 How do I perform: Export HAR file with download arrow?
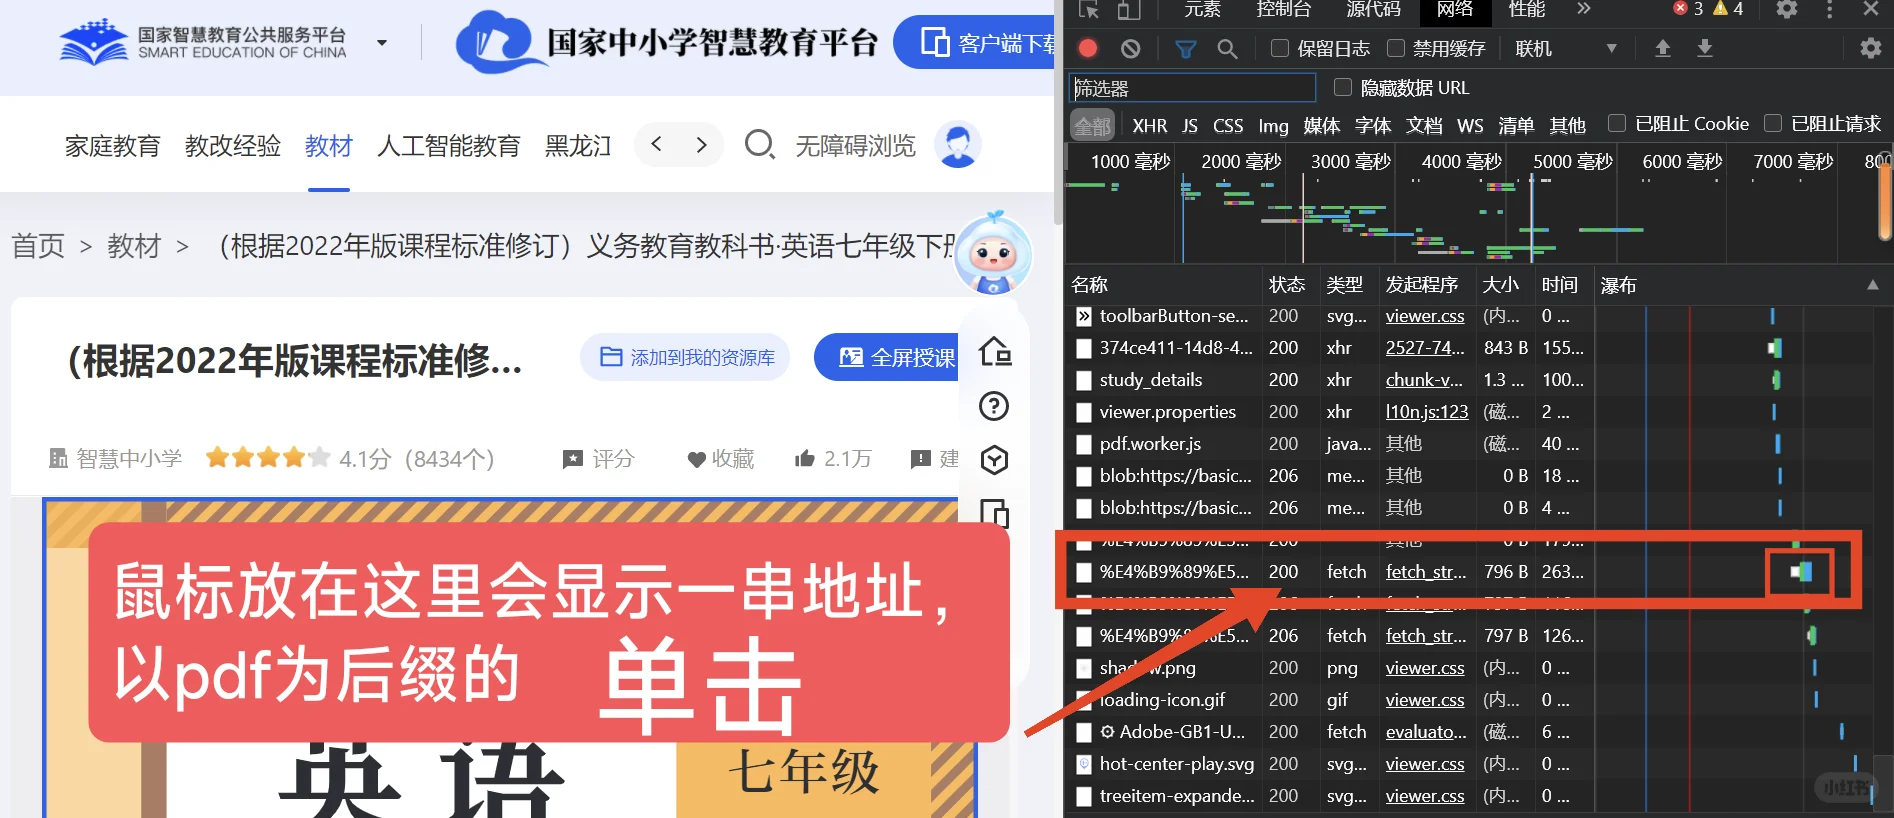(x=1705, y=48)
